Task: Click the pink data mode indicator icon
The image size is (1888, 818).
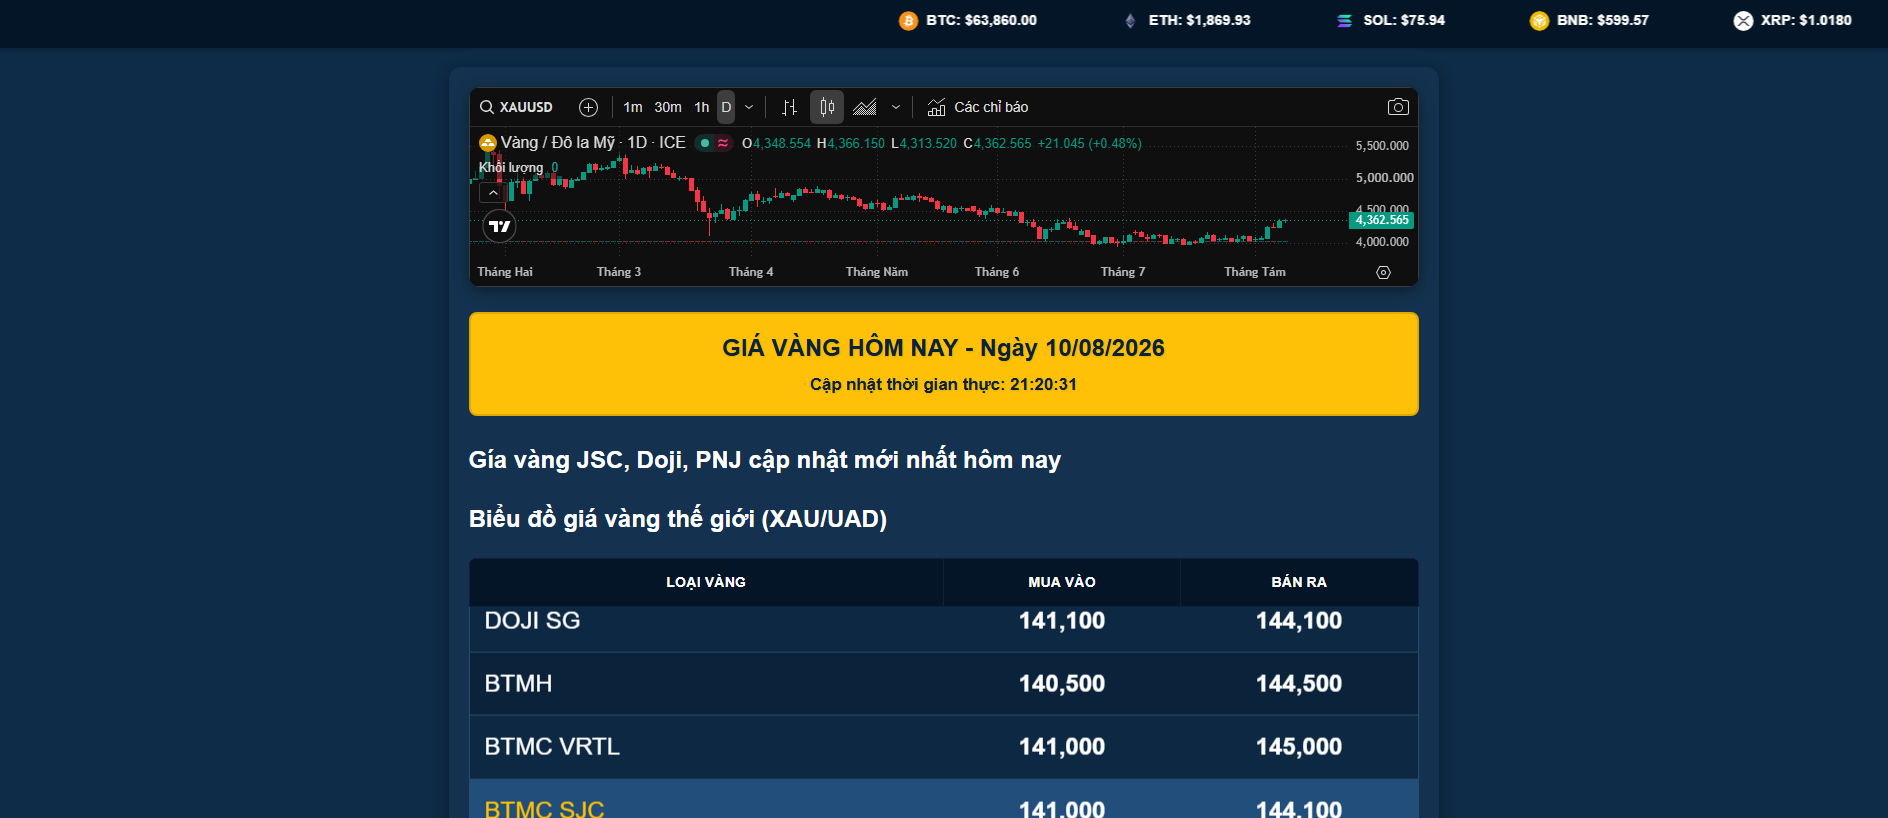Action: tap(723, 143)
